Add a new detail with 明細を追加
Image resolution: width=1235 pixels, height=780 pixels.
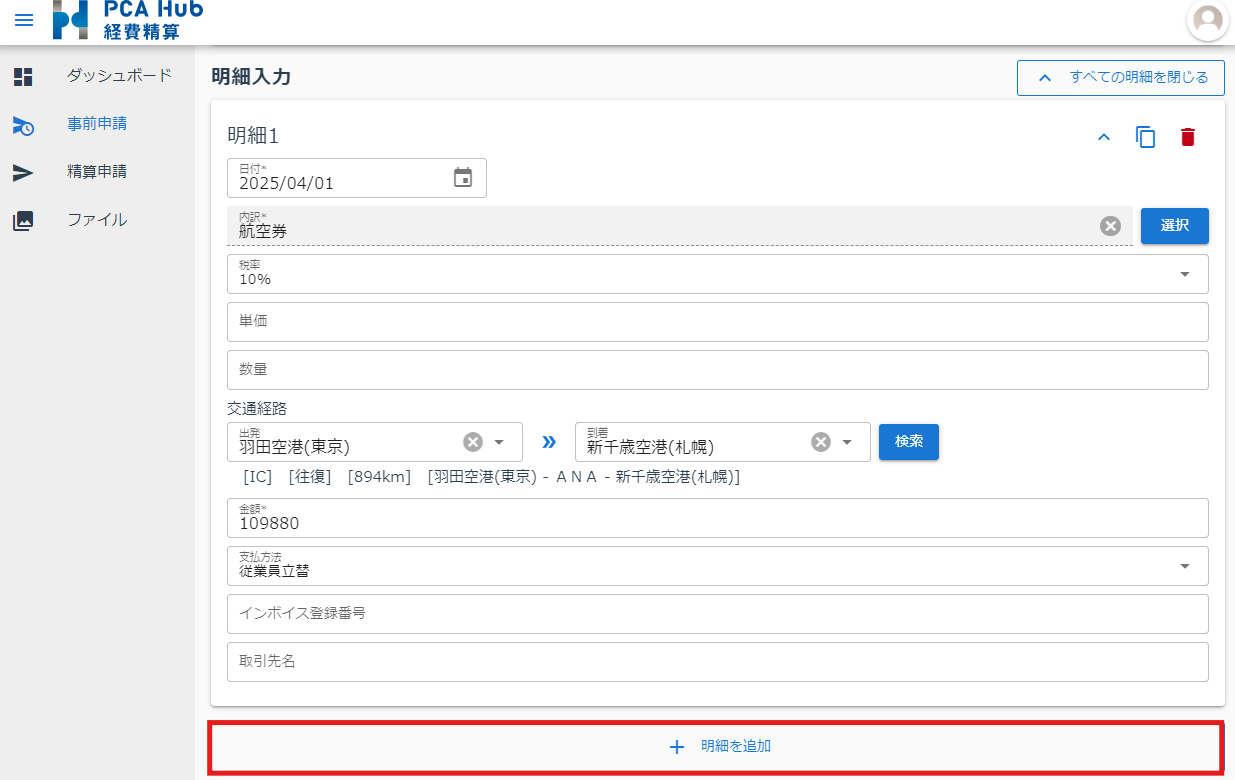(x=716, y=747)
